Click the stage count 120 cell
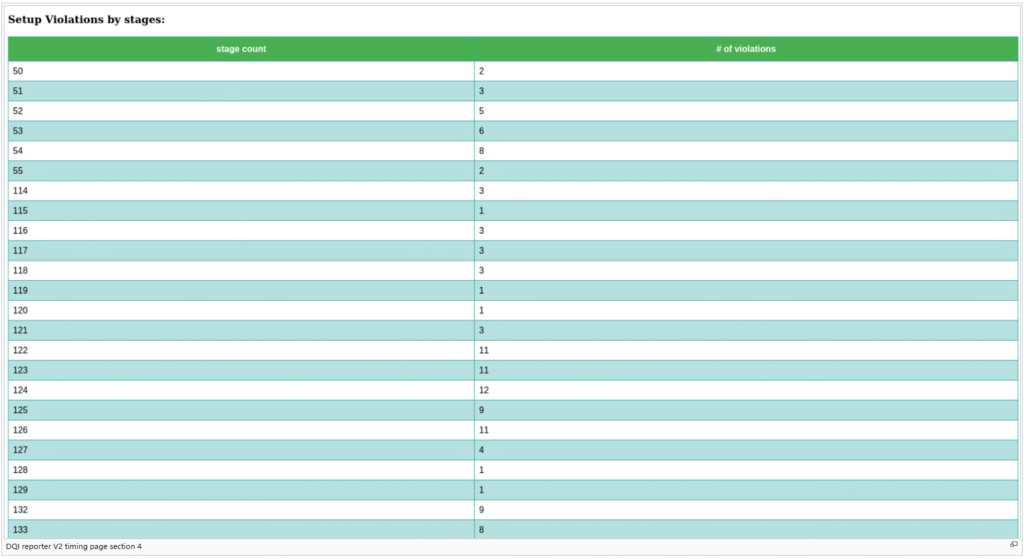Image resolution: width=1024 pixels, height=559 pixels. [241, 311]
